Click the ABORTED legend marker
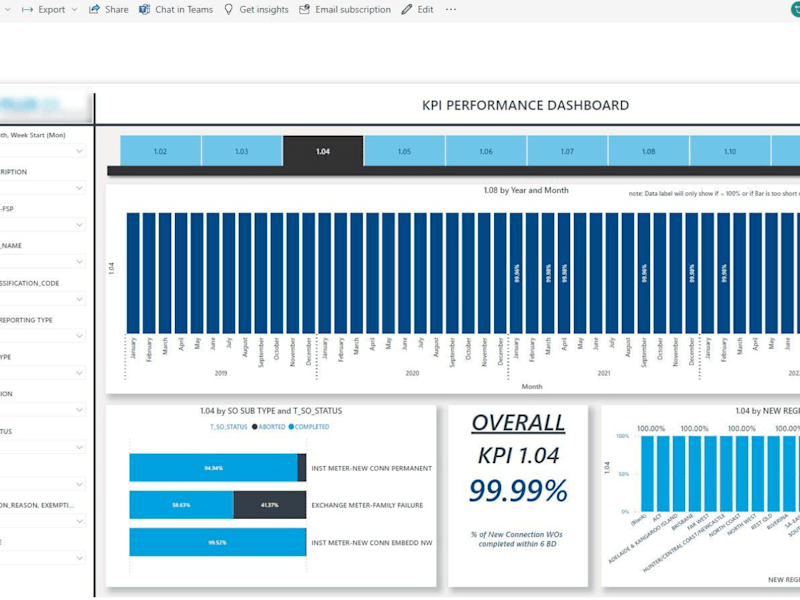 coord(255,427)
